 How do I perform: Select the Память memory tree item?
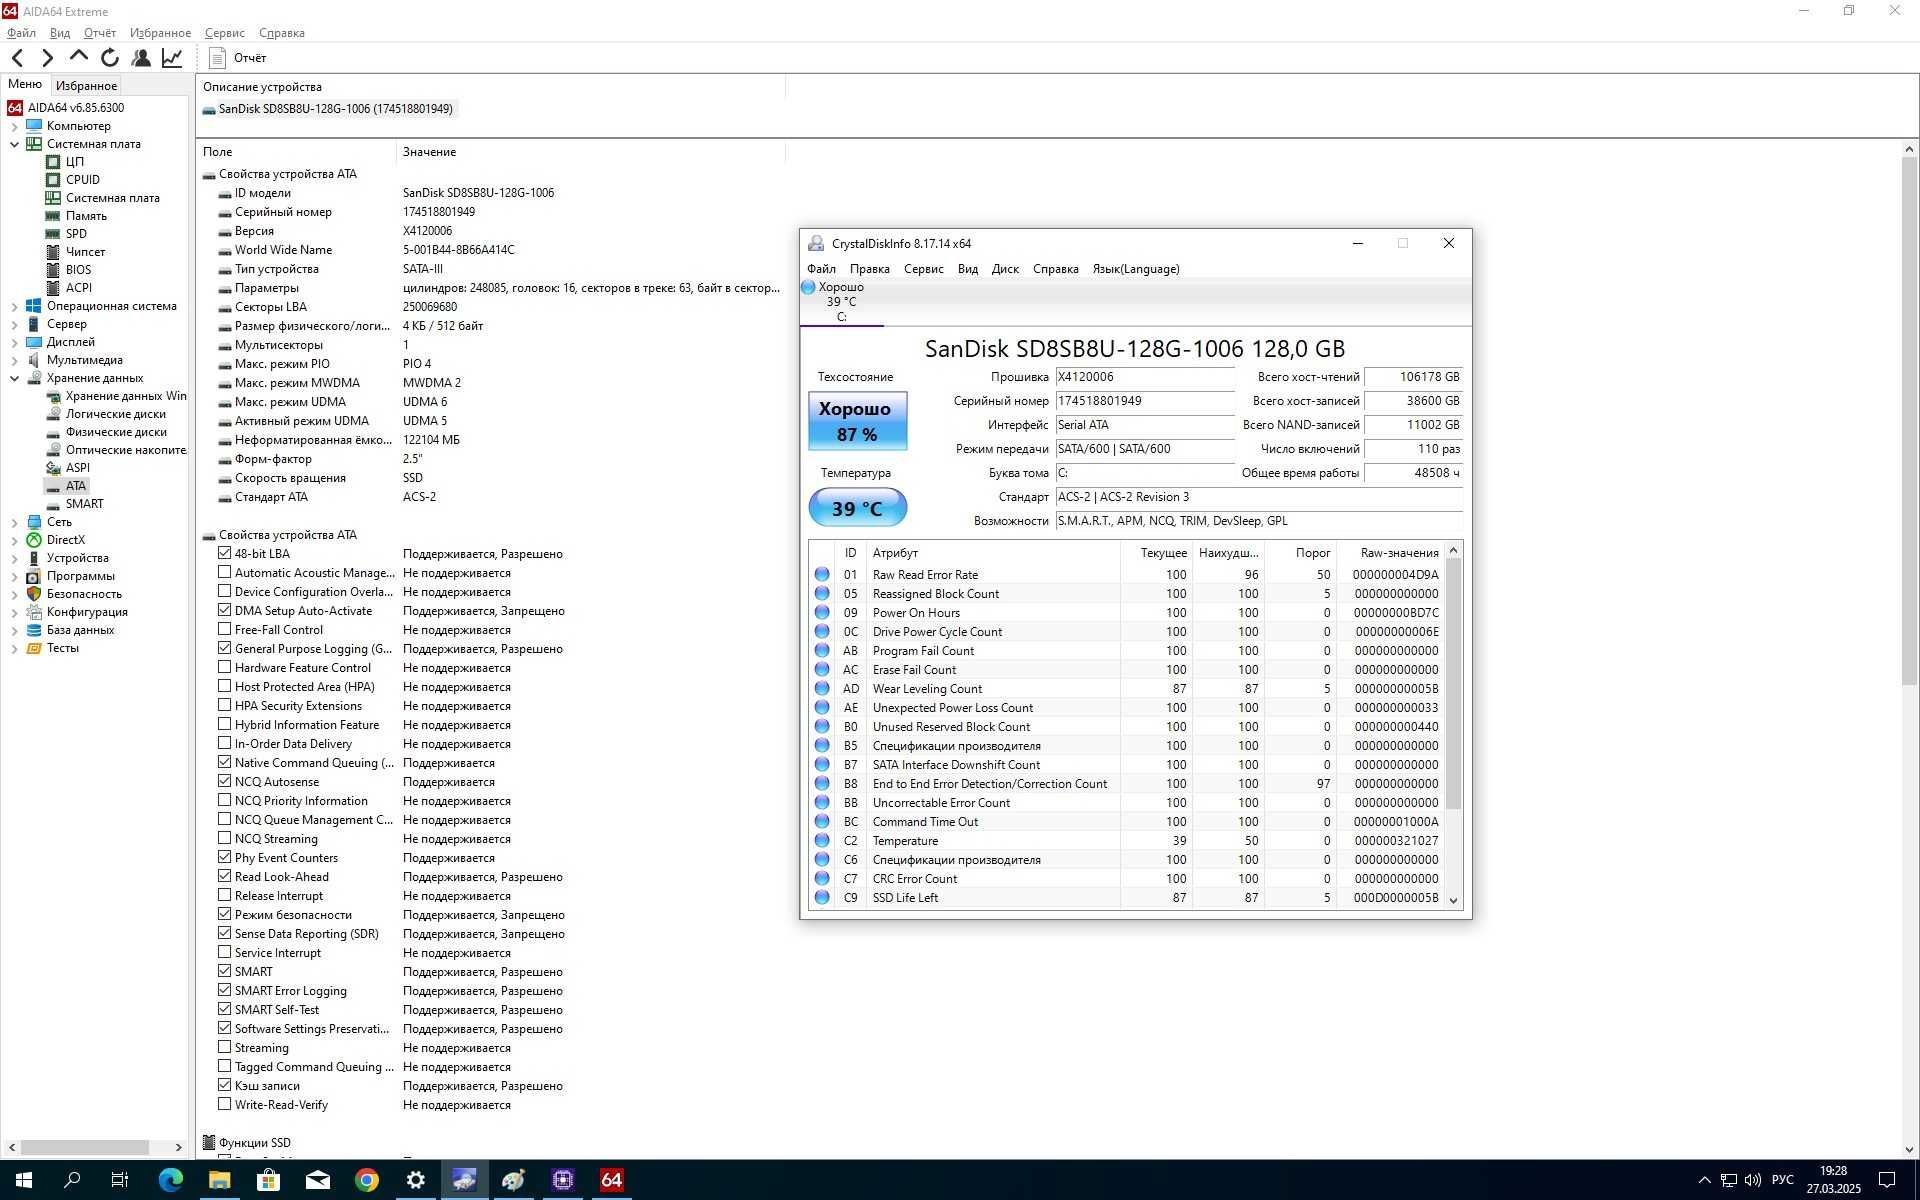tap(86, 216)
